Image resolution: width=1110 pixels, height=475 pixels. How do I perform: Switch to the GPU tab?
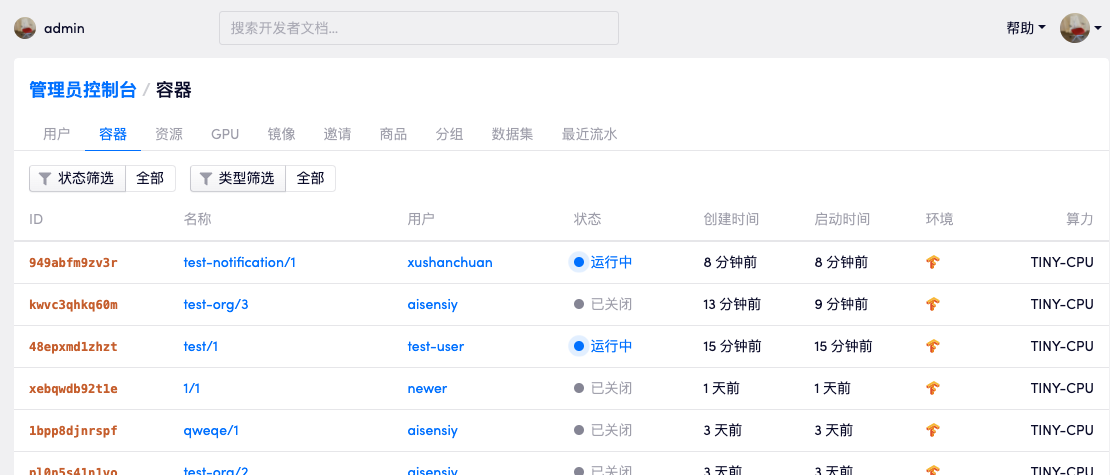click(x=225, y=134)
